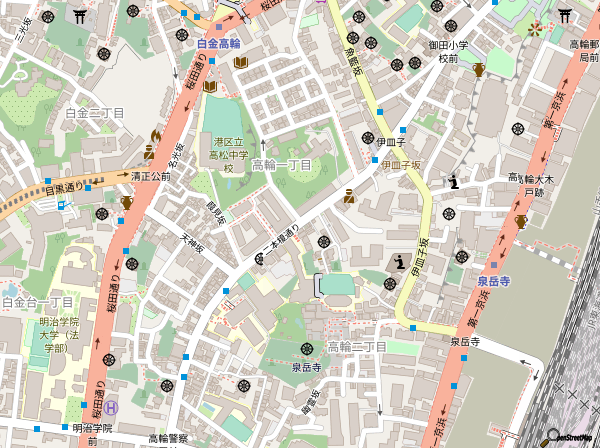Click the 白金高輪 station label
Screen dimensions: 600x448
point(218,44)
